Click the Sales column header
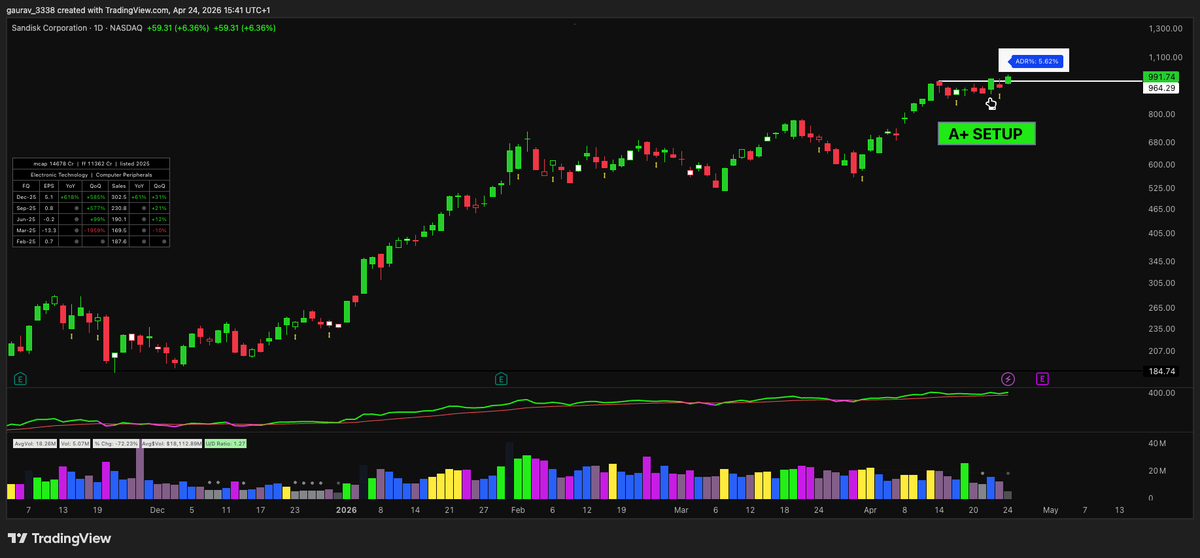 pos(119,186)
